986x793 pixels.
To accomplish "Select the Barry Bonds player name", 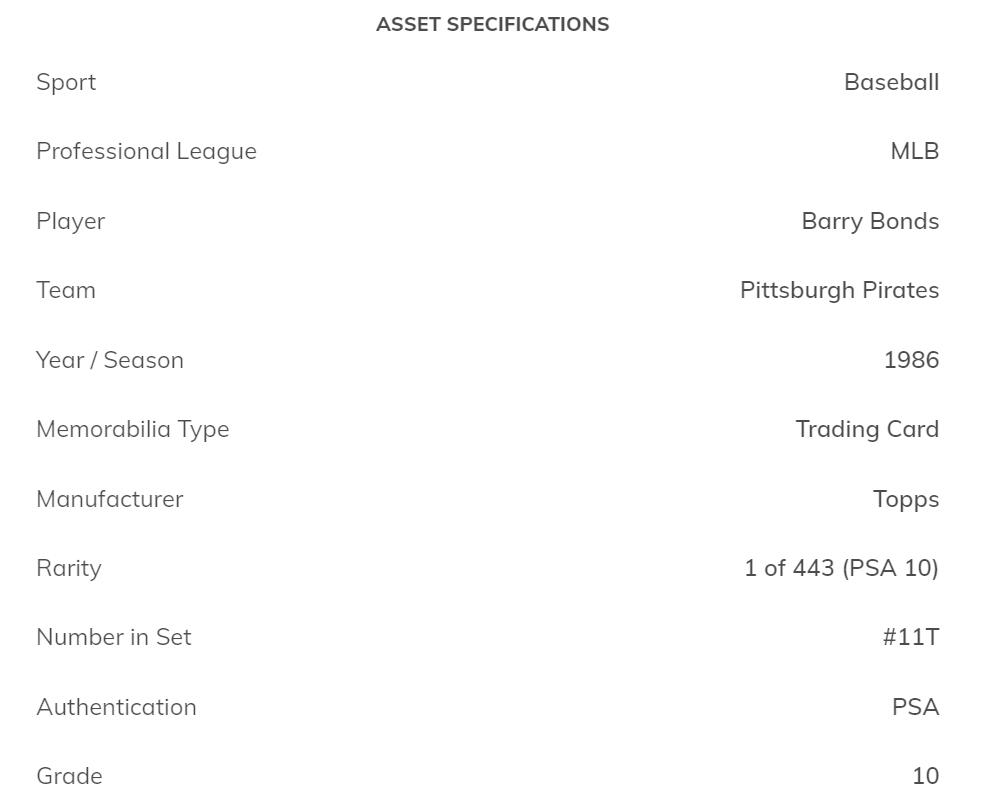I will (x=870, y=221).
